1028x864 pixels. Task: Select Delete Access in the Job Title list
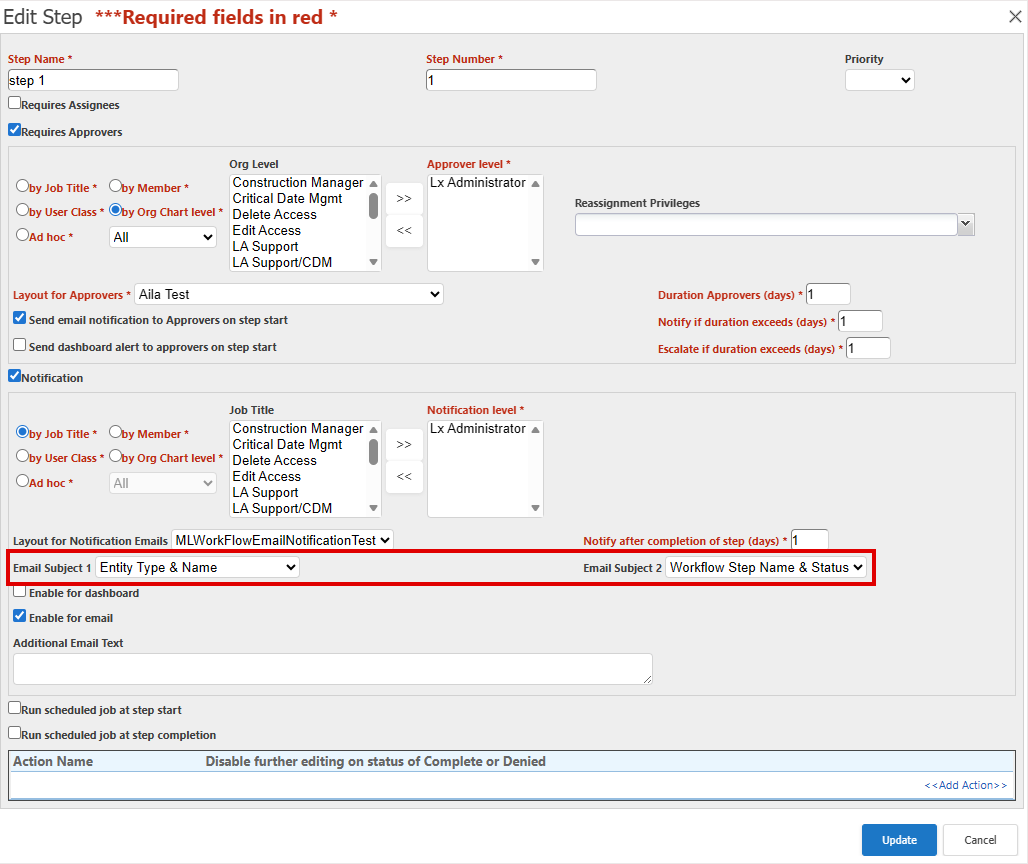(273, 460)
